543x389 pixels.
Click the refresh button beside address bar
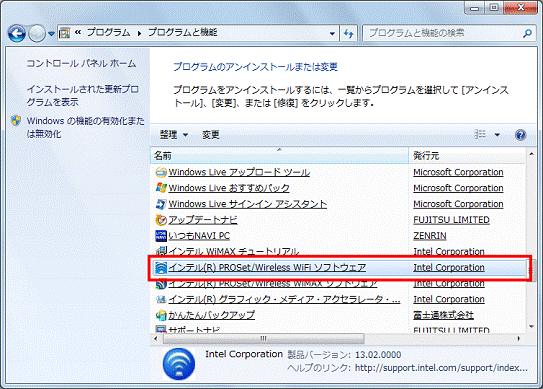pos(348,33)
